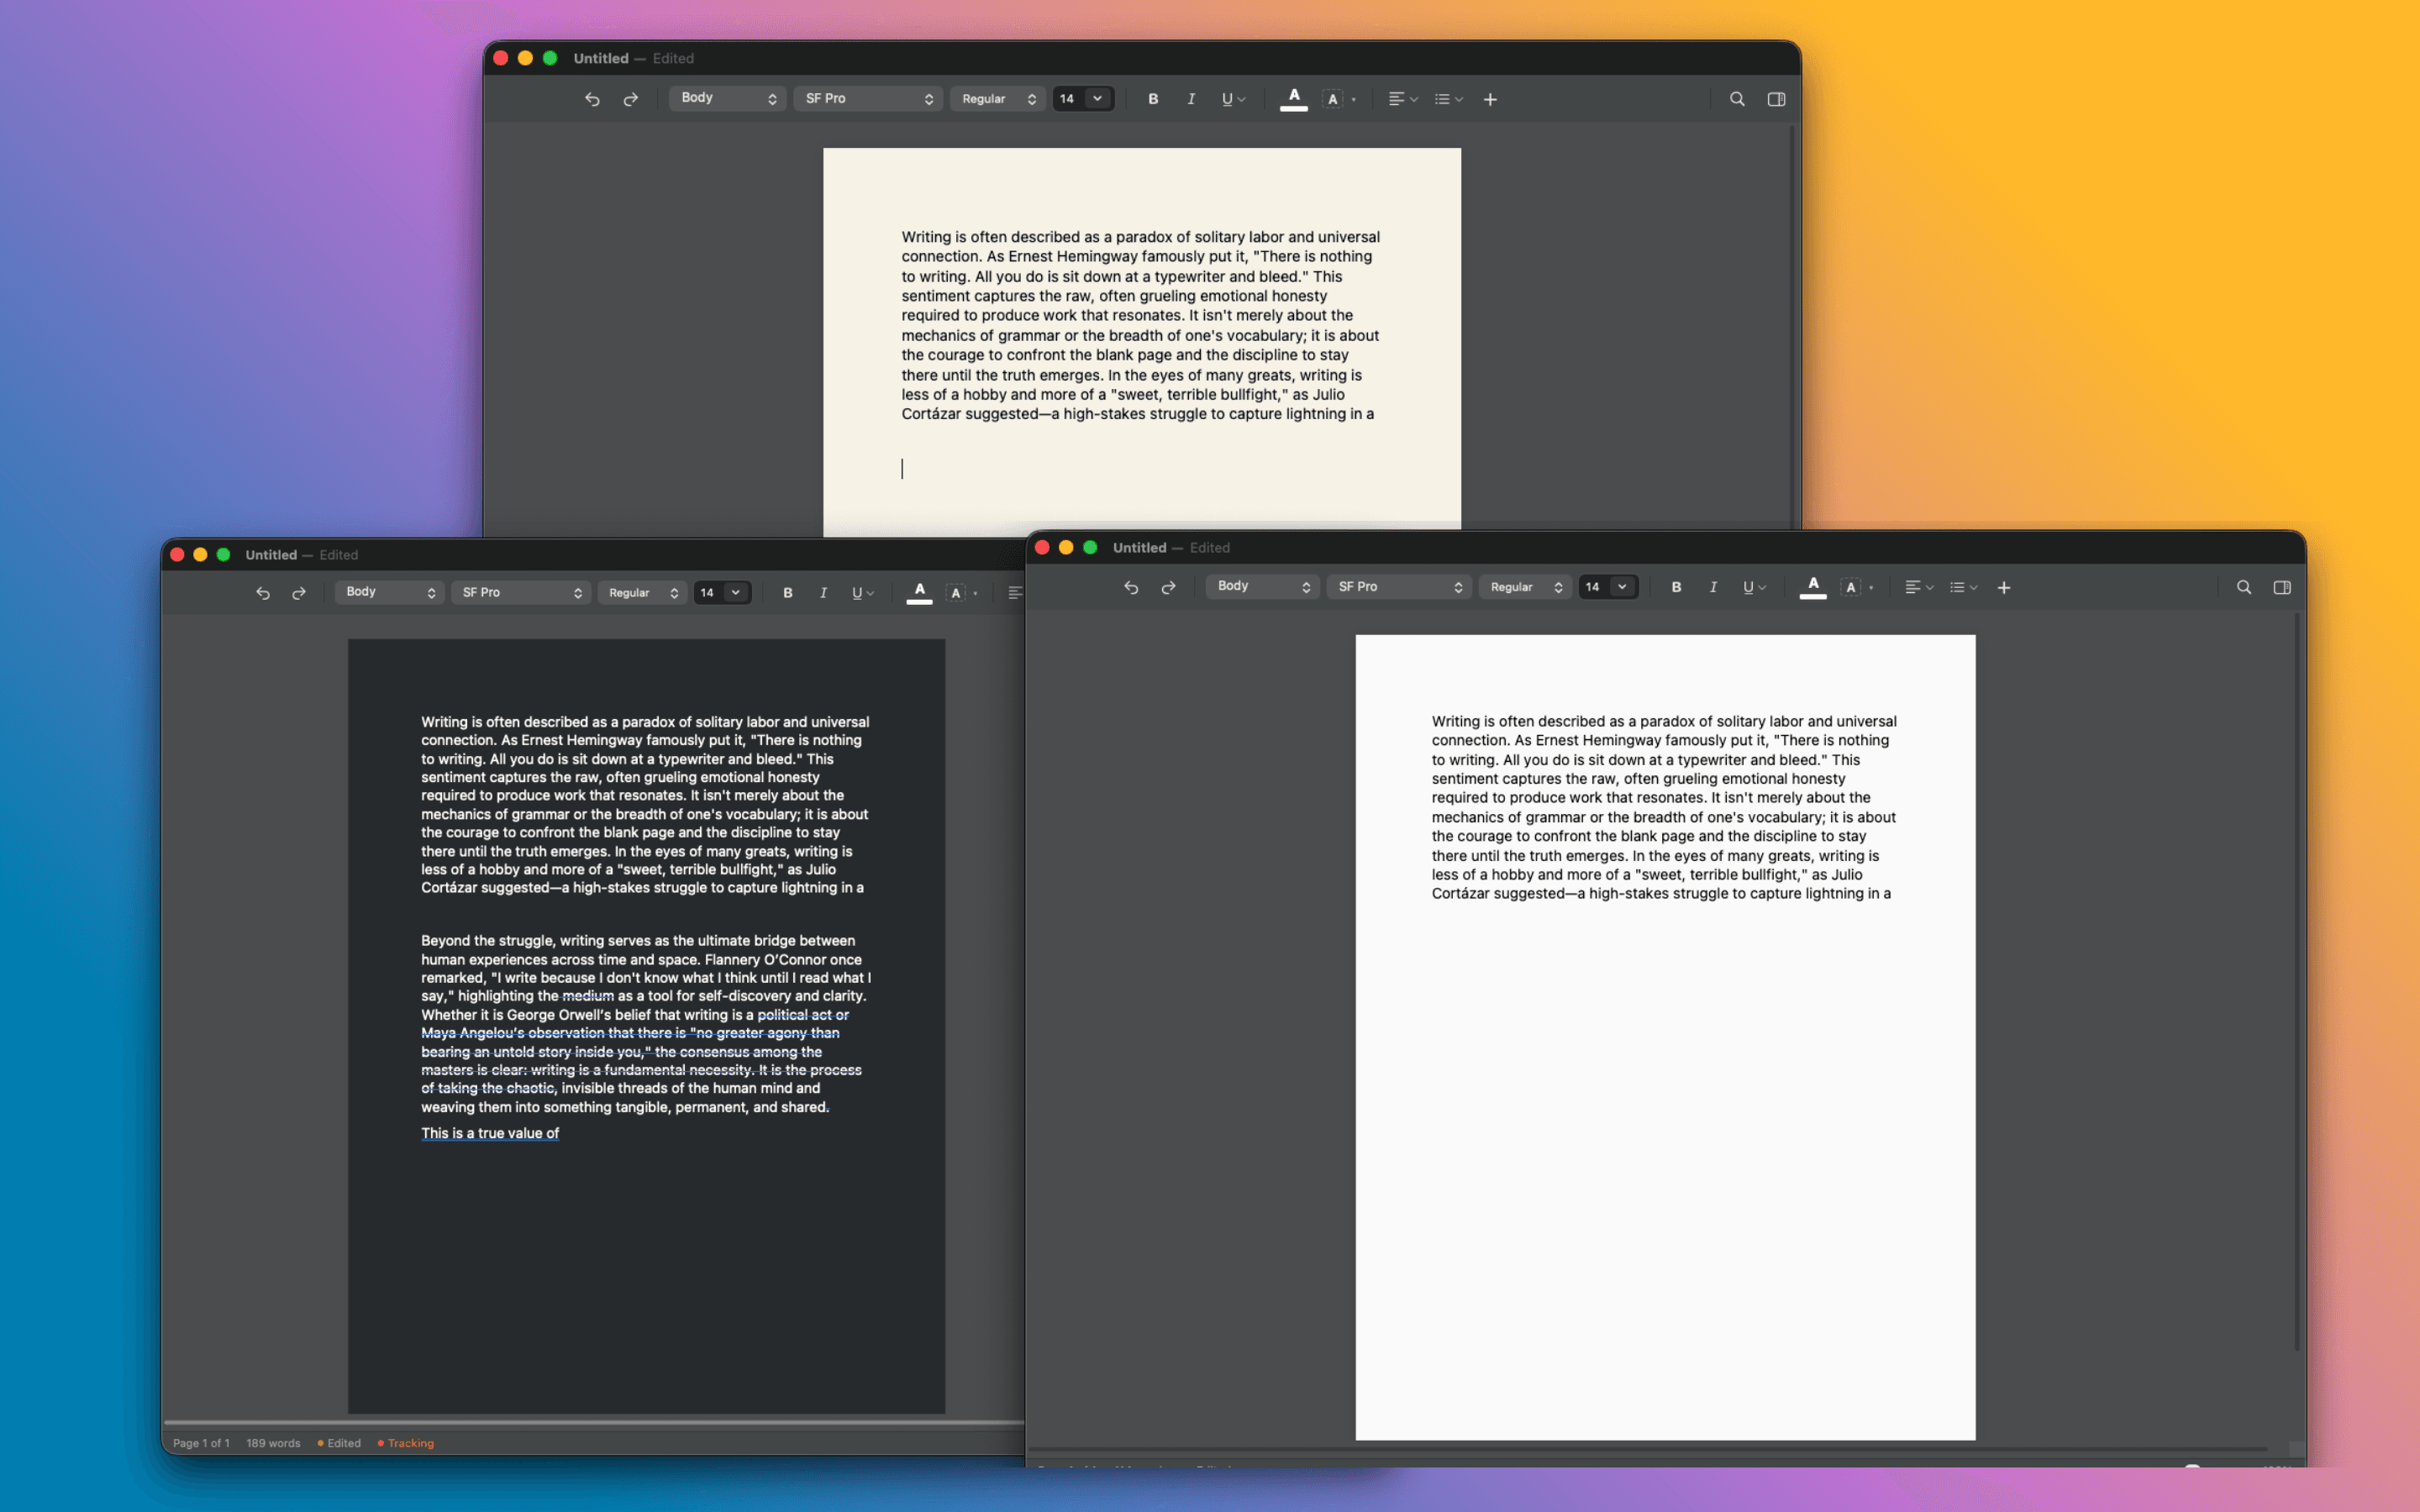Click the 189 words counter

(272, 1443)
